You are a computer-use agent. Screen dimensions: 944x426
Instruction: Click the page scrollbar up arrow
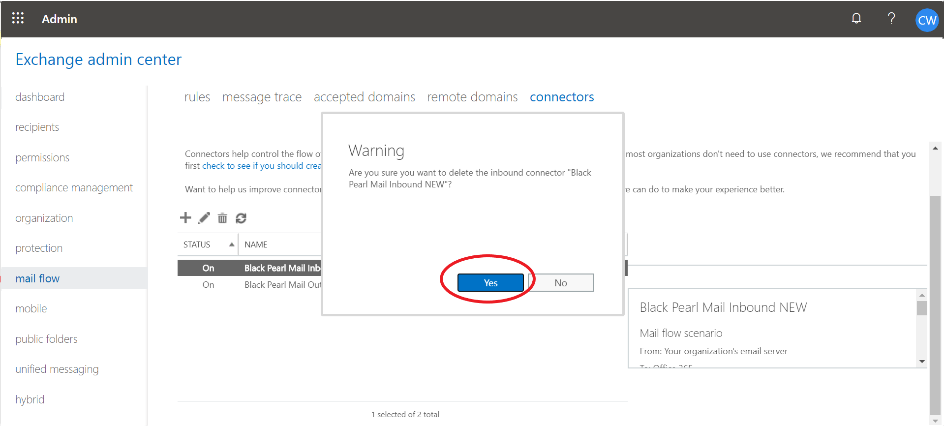[935, 147]
